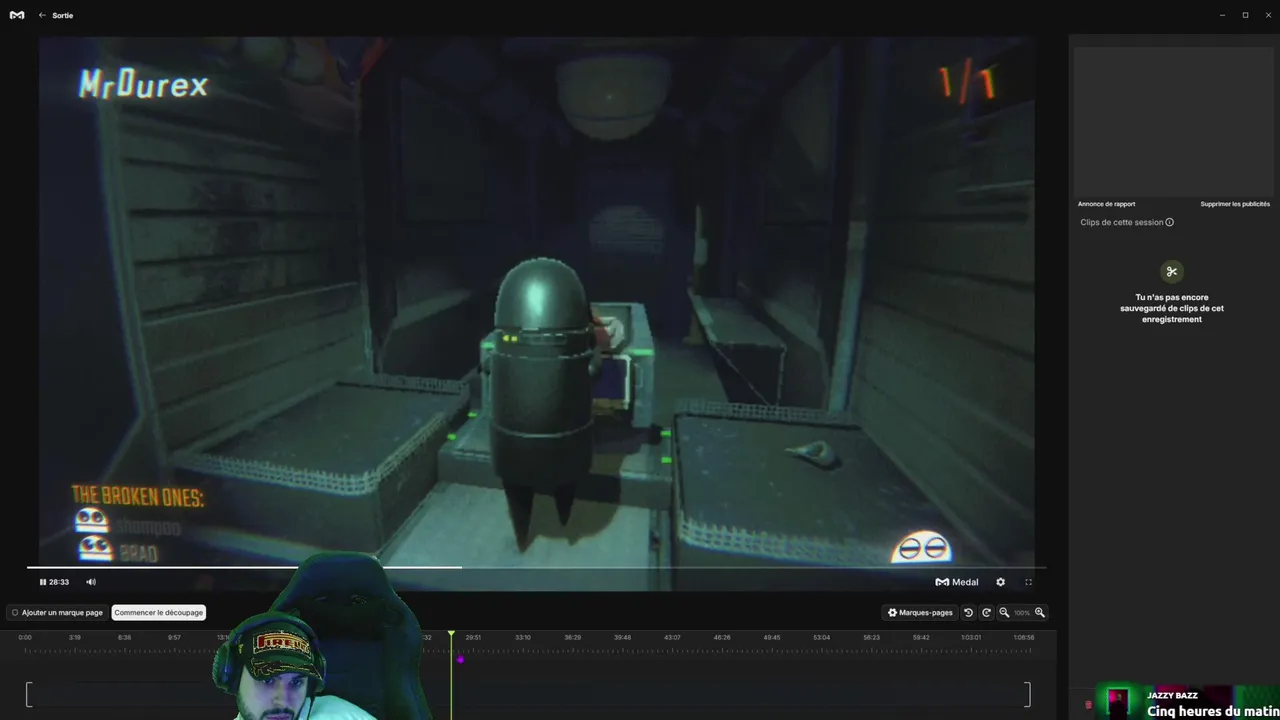Click the left trim bracket handle
1280x720 pixels.
click(x=29, y=694)
